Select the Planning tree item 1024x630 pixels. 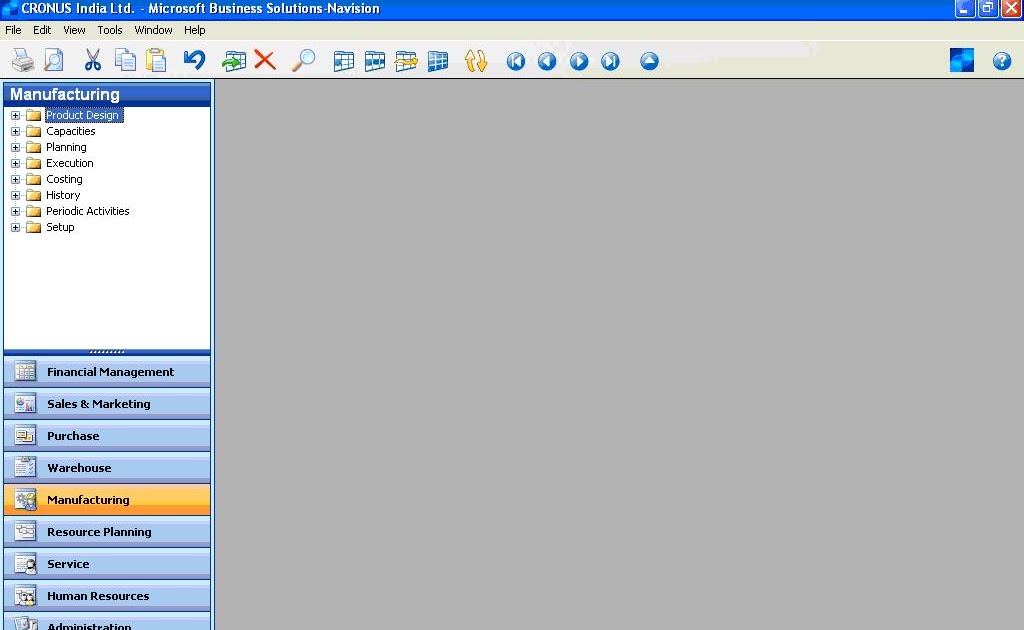pyautogui.click(x=66, y=148)
